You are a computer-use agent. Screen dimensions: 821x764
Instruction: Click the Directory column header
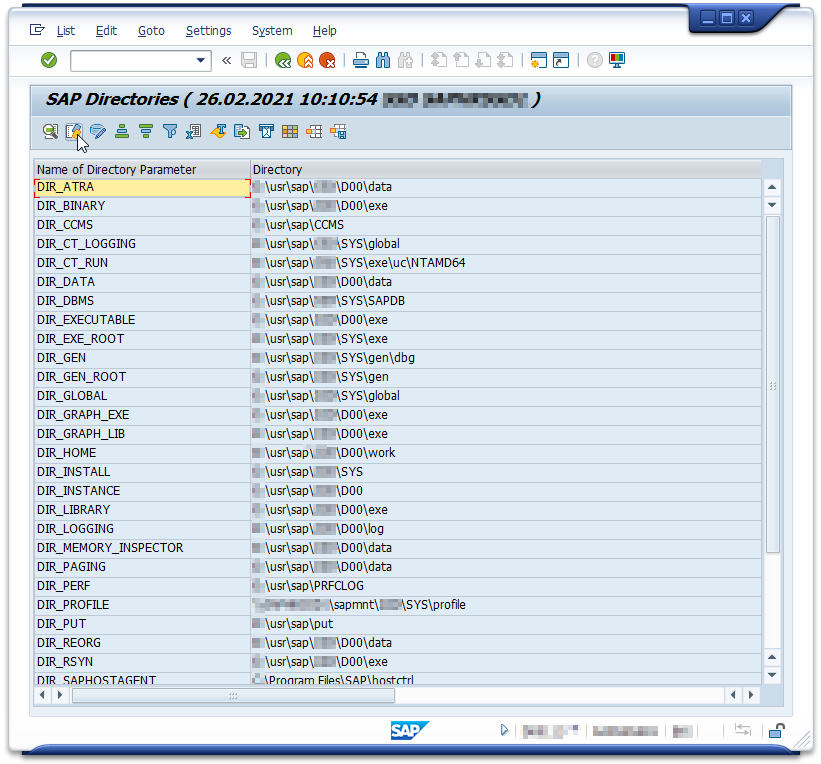(x=506, y=169)
